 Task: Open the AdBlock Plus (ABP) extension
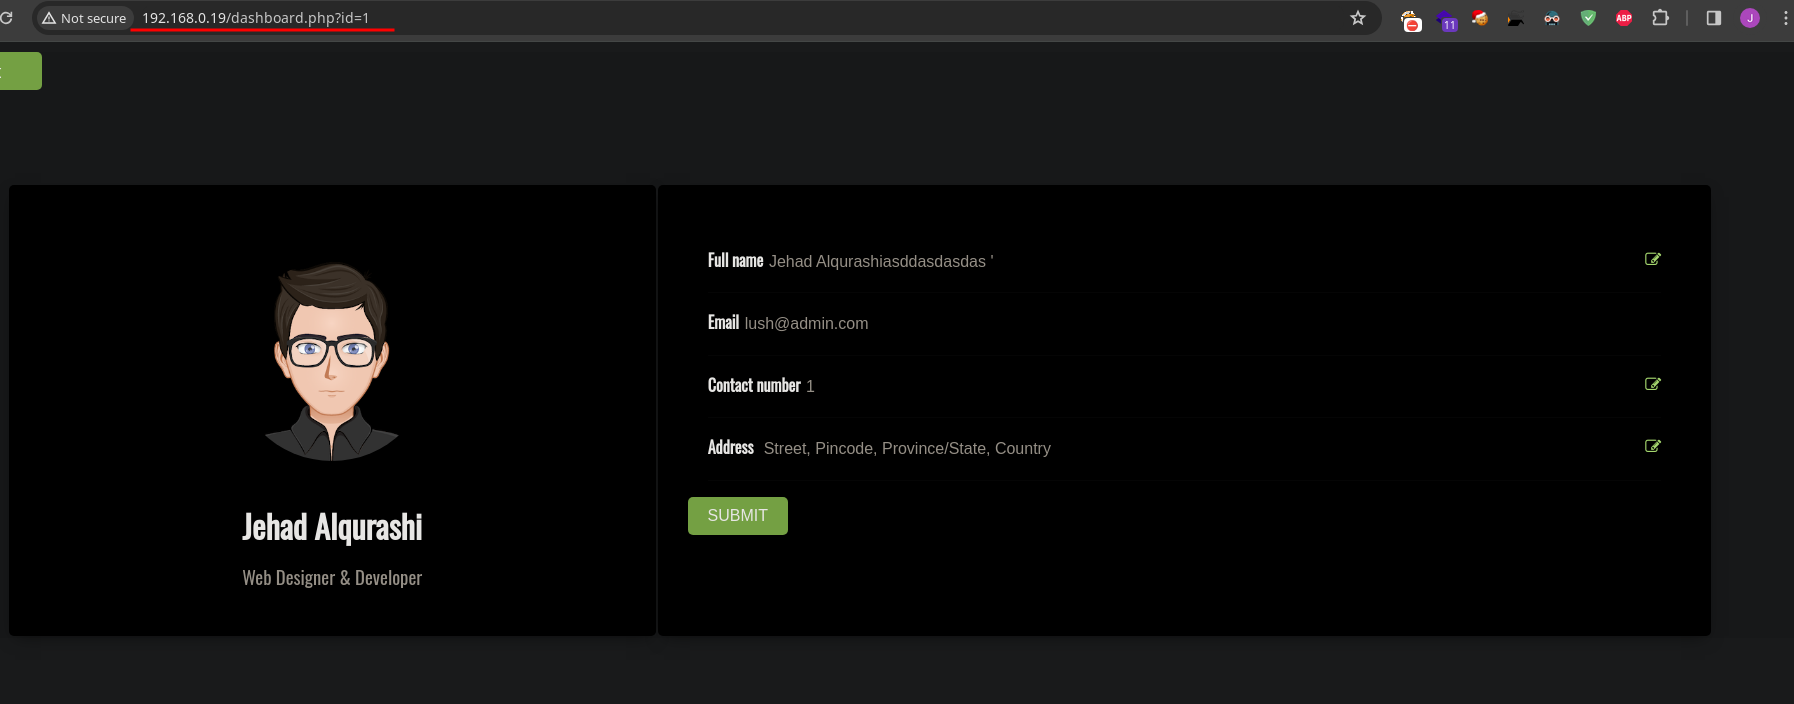click(x=1624, y=18)
